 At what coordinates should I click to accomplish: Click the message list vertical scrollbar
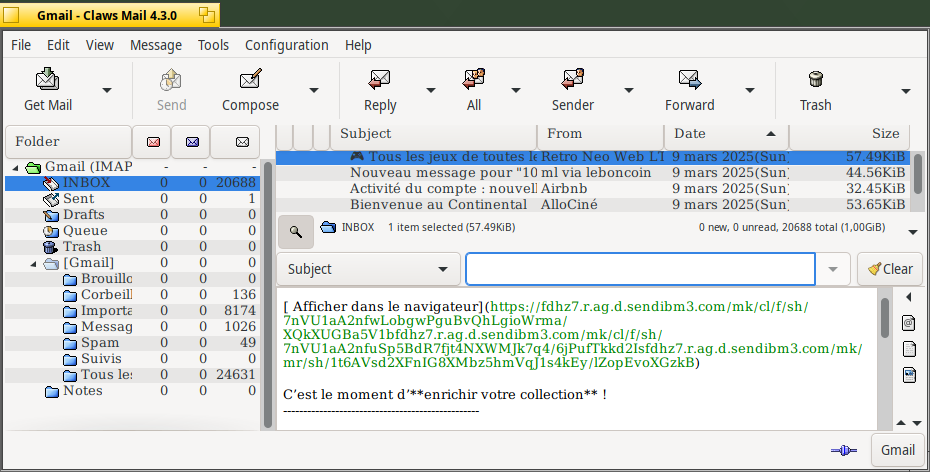918,172
